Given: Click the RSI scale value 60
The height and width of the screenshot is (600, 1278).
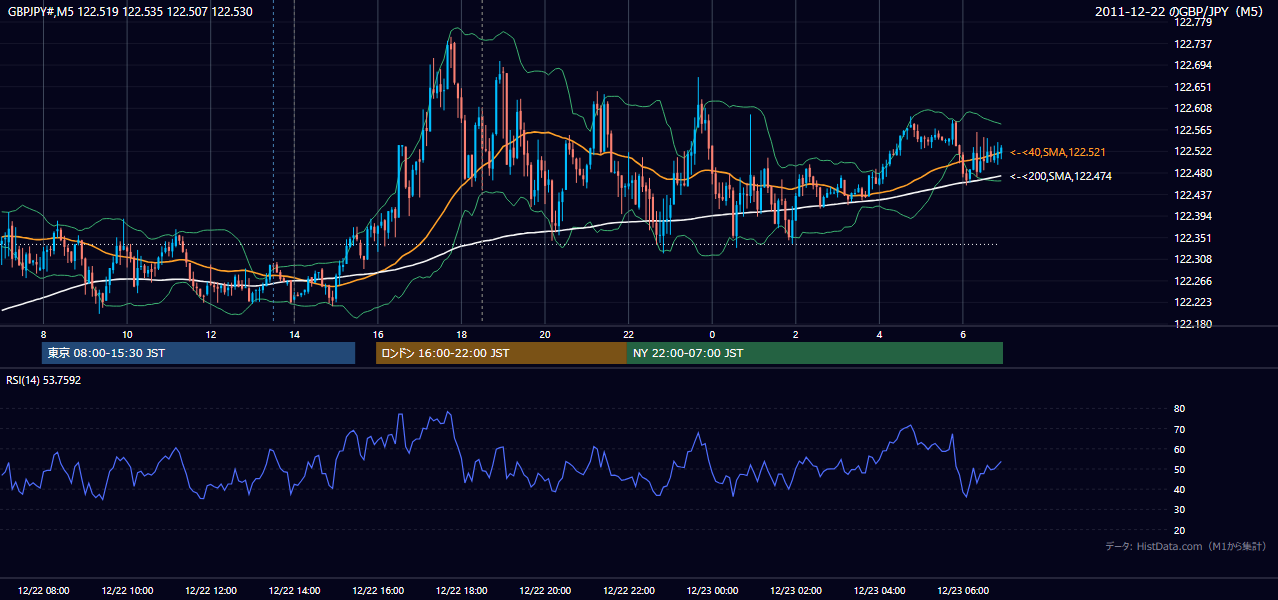Looking at the screenshot, I should tap(1179, 449).
